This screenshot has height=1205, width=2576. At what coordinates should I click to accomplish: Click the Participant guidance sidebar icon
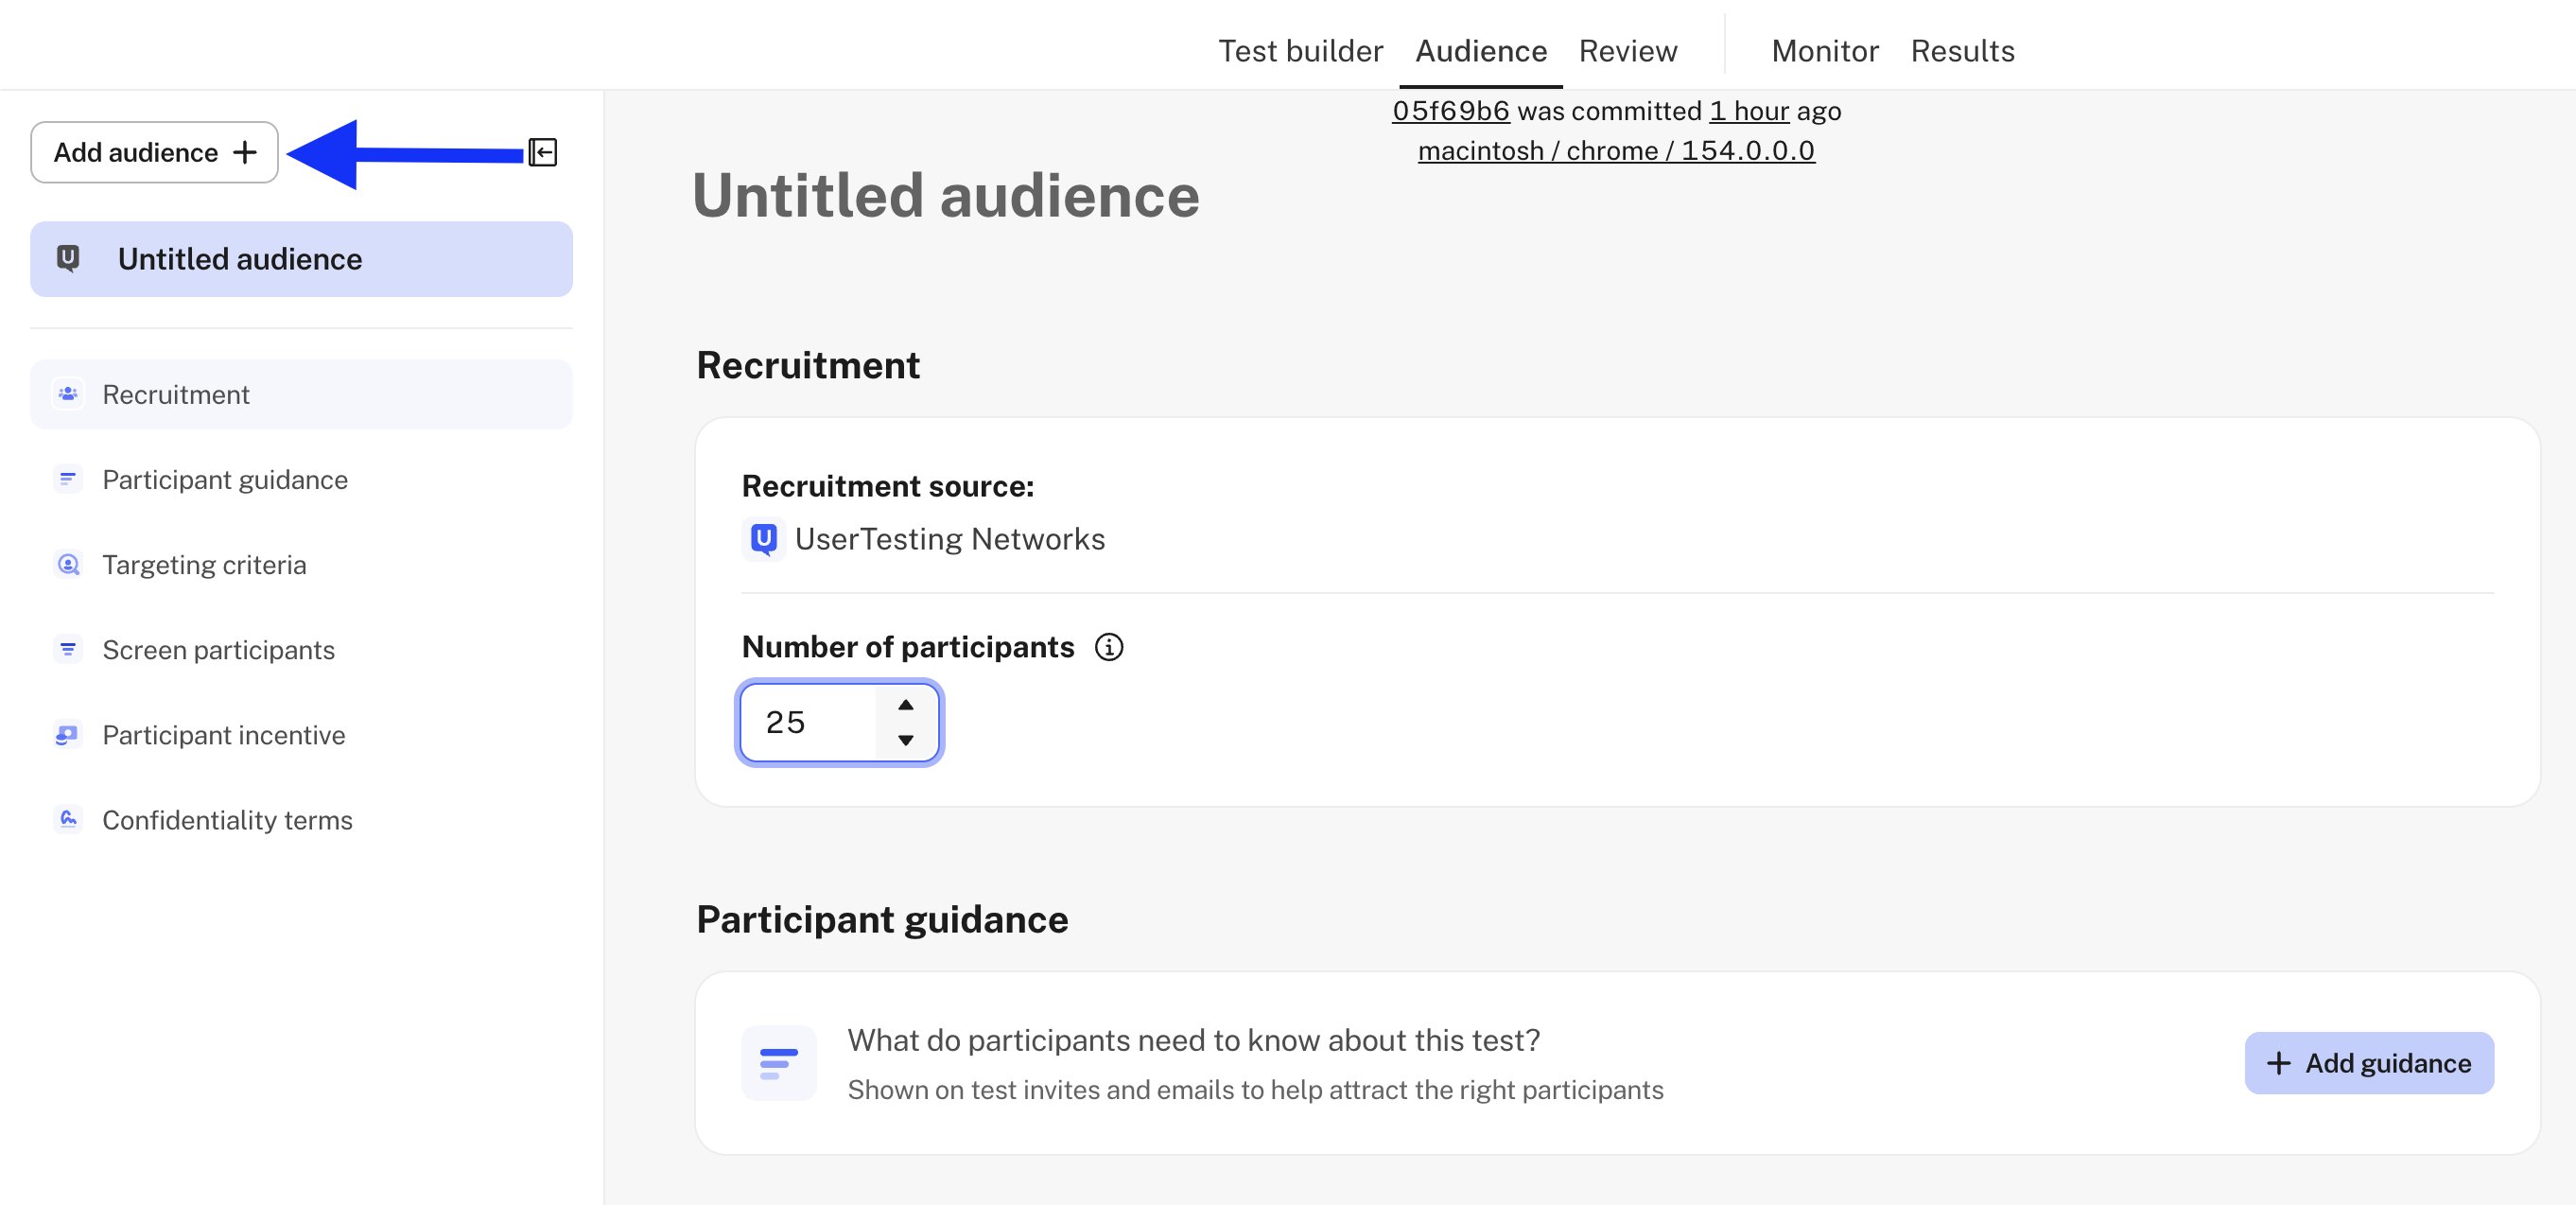68,479
